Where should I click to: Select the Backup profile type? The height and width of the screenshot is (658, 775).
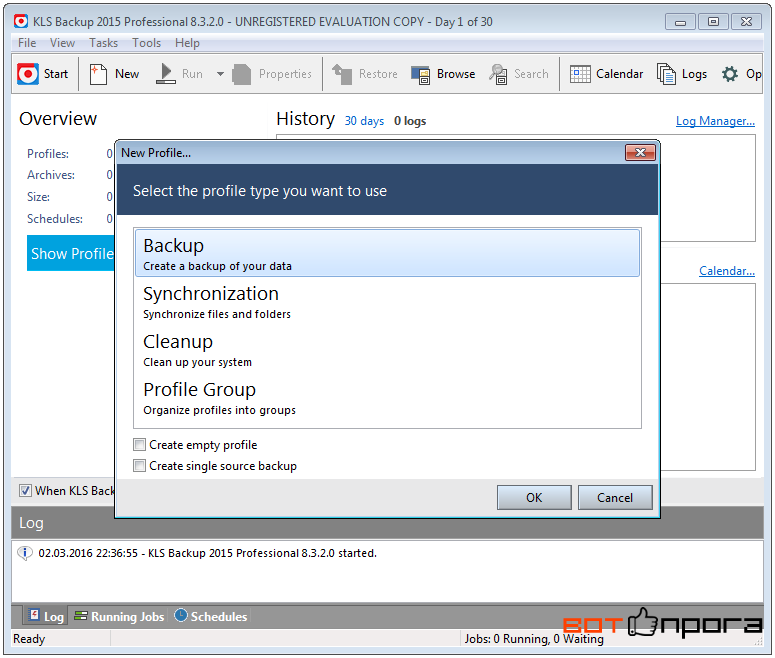[387, 253]
